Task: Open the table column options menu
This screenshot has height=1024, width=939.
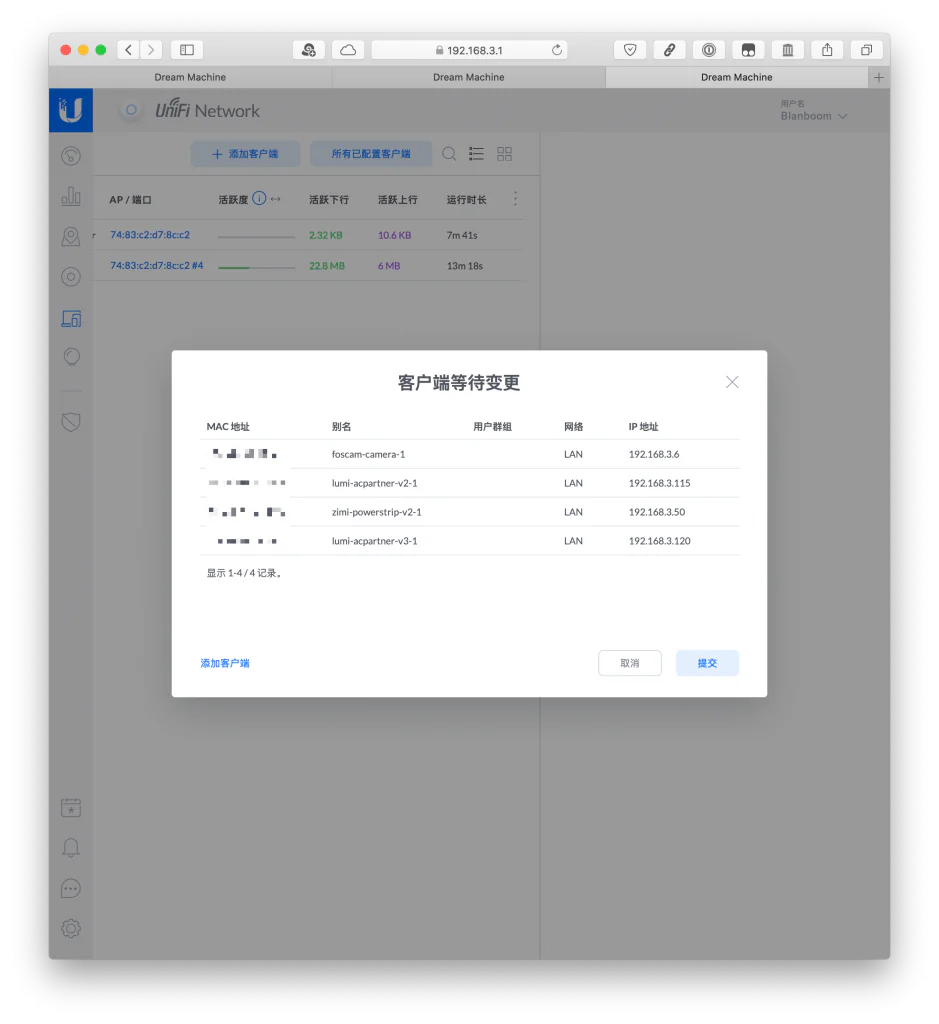Action: point(515,199)
